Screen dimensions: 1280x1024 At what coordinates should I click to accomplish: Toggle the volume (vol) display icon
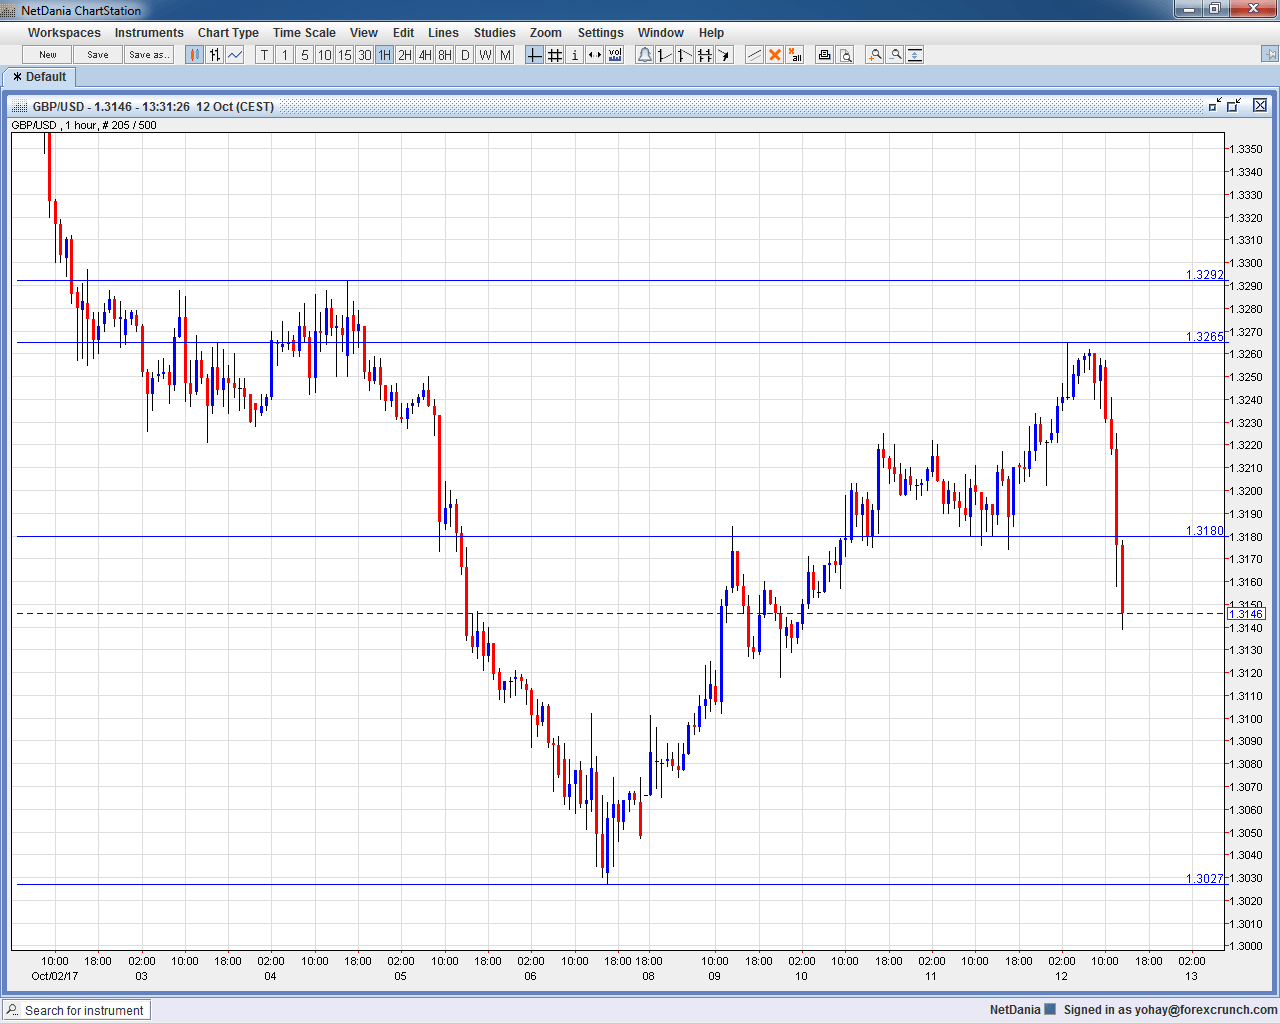coord(615,55)
